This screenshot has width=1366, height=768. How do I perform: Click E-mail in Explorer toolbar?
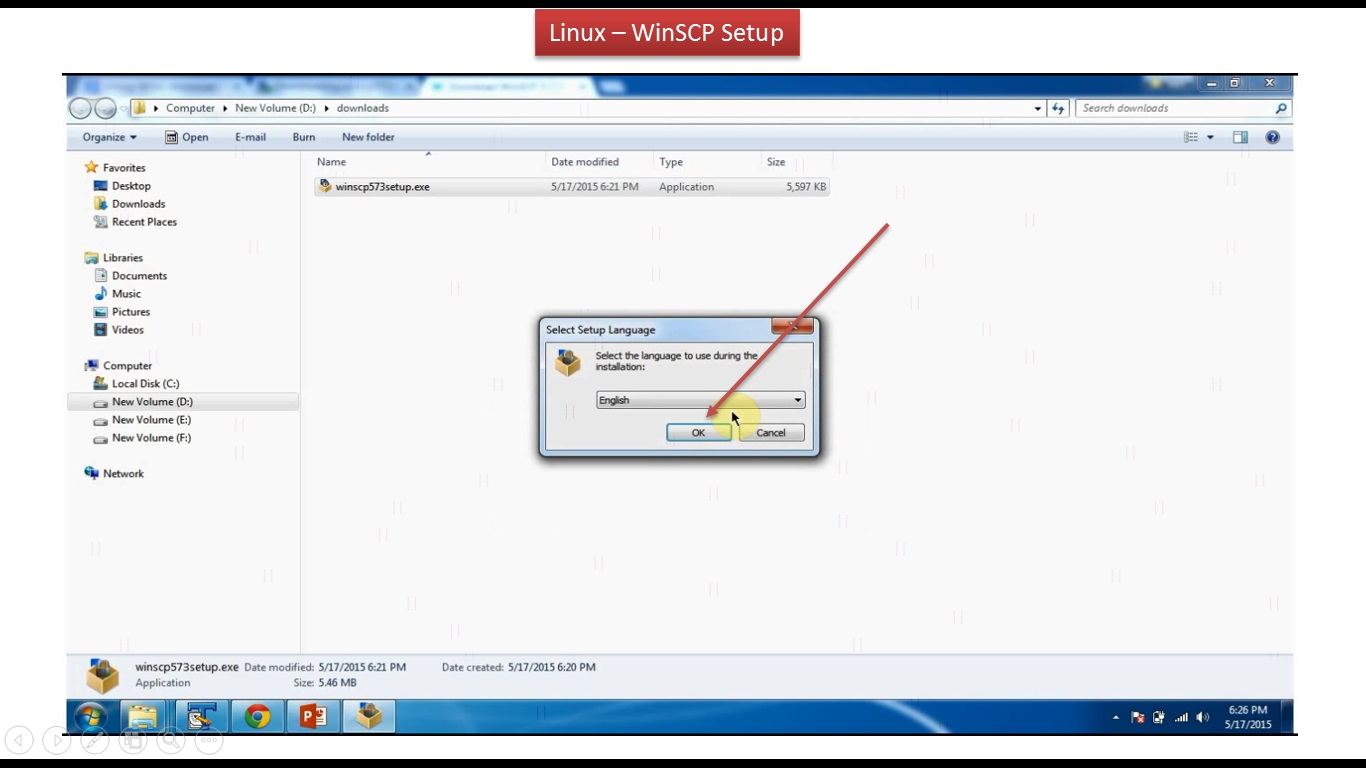click(250, 137)
